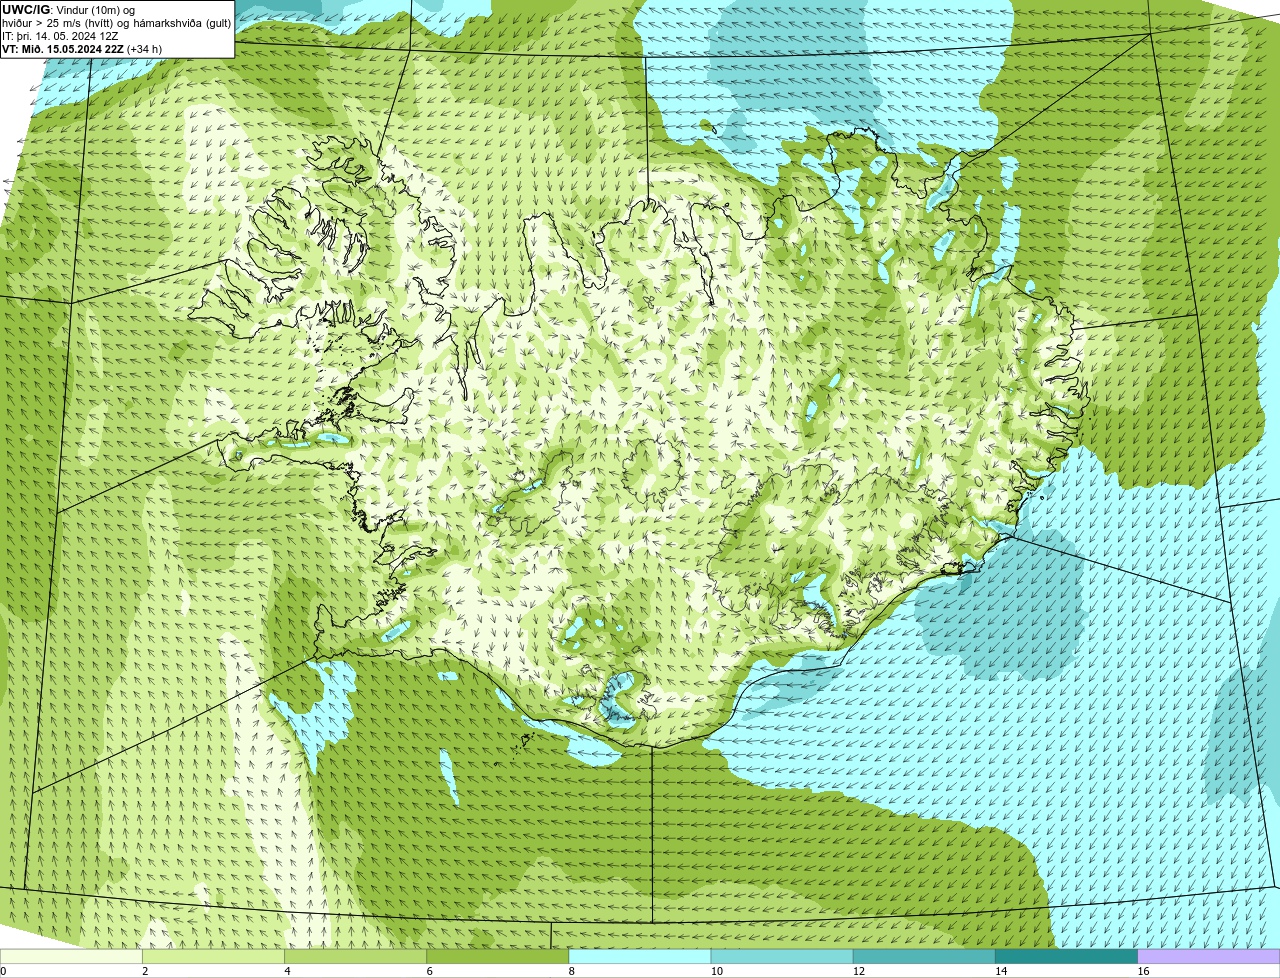Click the legend scale label '0'
Viewport: 1280px width, 978px height.
click(x=3, y=971)
